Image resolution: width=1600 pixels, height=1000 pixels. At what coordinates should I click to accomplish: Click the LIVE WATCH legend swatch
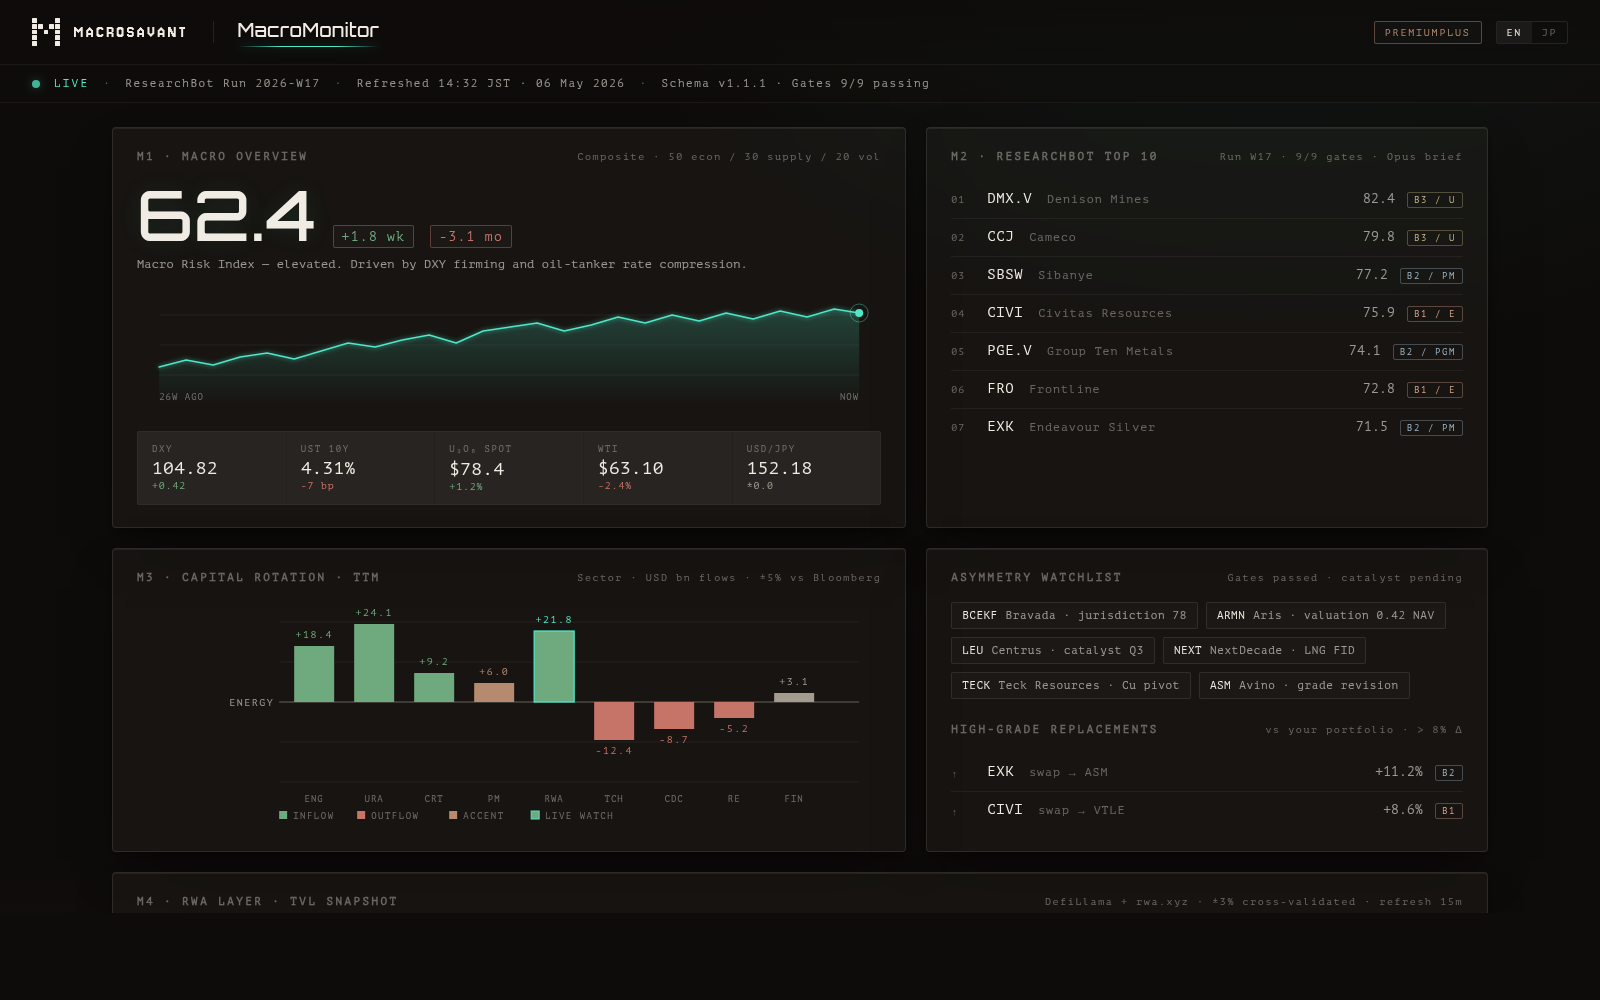(535, 816)
